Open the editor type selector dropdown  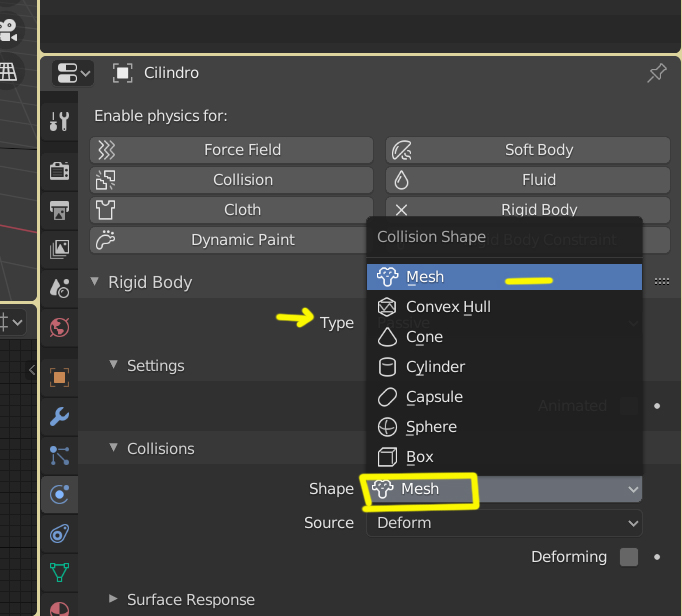point(73,73)
